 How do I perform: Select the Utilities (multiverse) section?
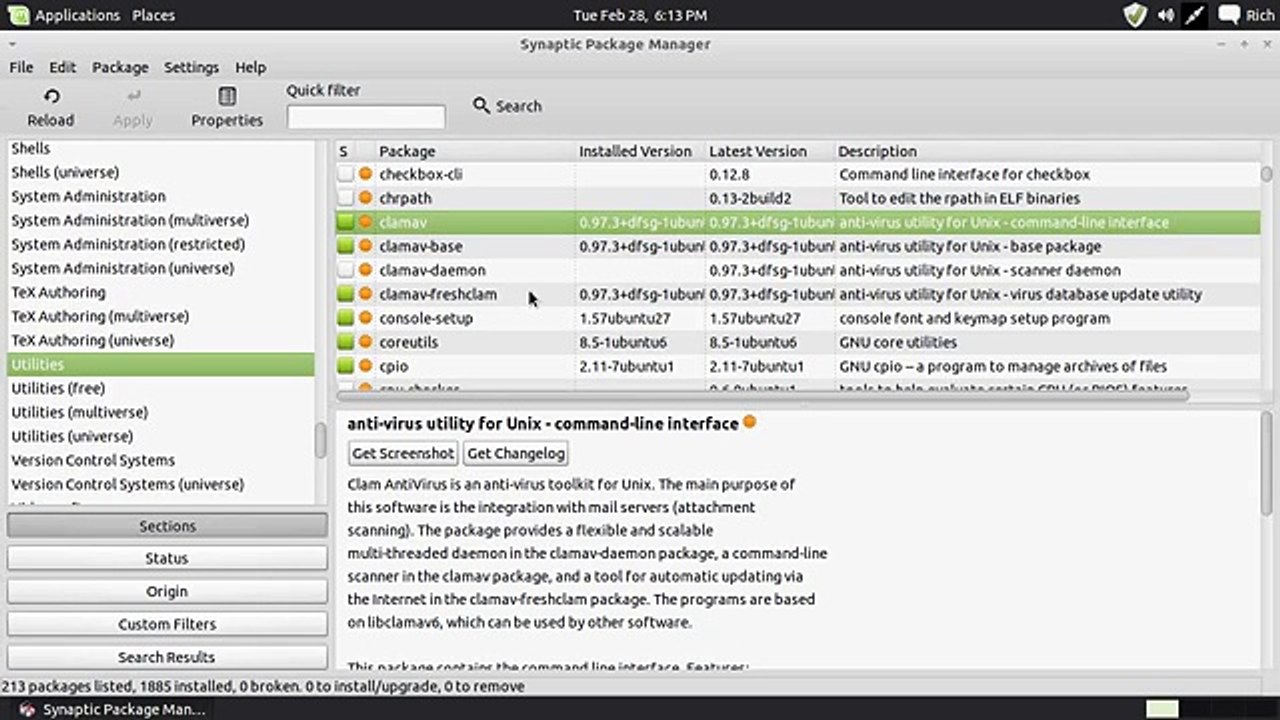[x=79, y=412]
